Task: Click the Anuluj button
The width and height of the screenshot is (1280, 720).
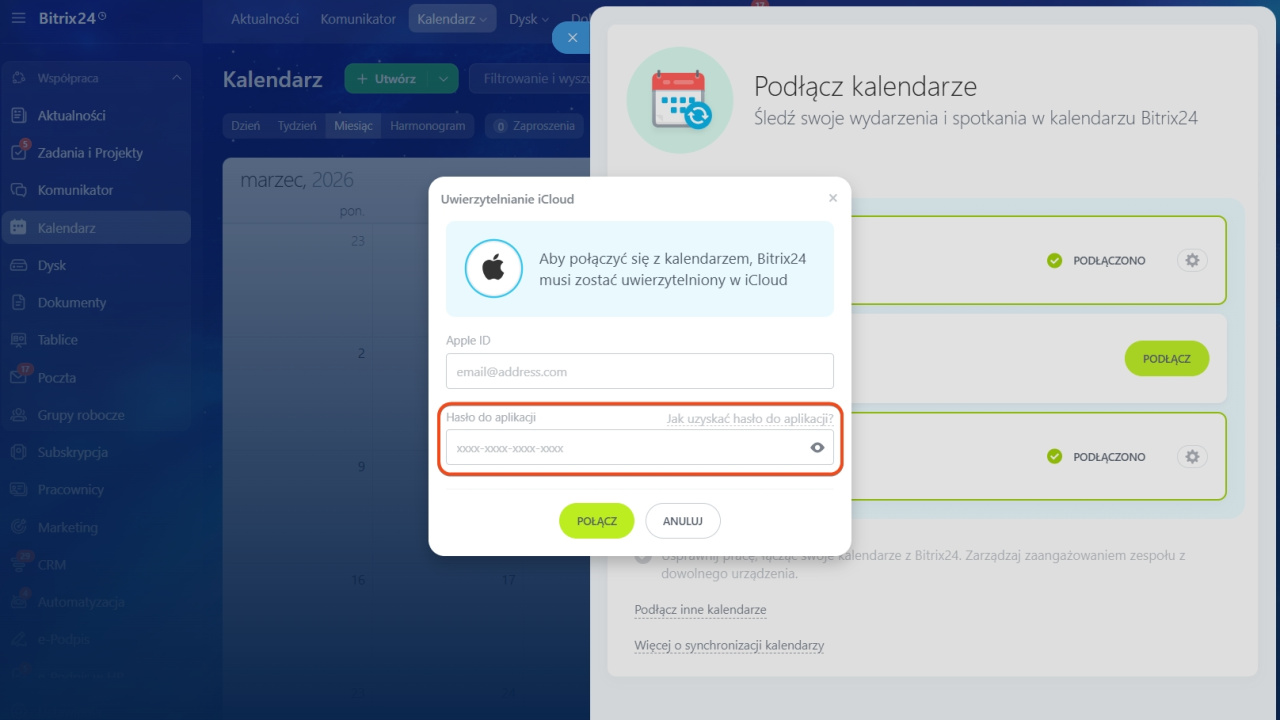Action: tap(682, 521)
